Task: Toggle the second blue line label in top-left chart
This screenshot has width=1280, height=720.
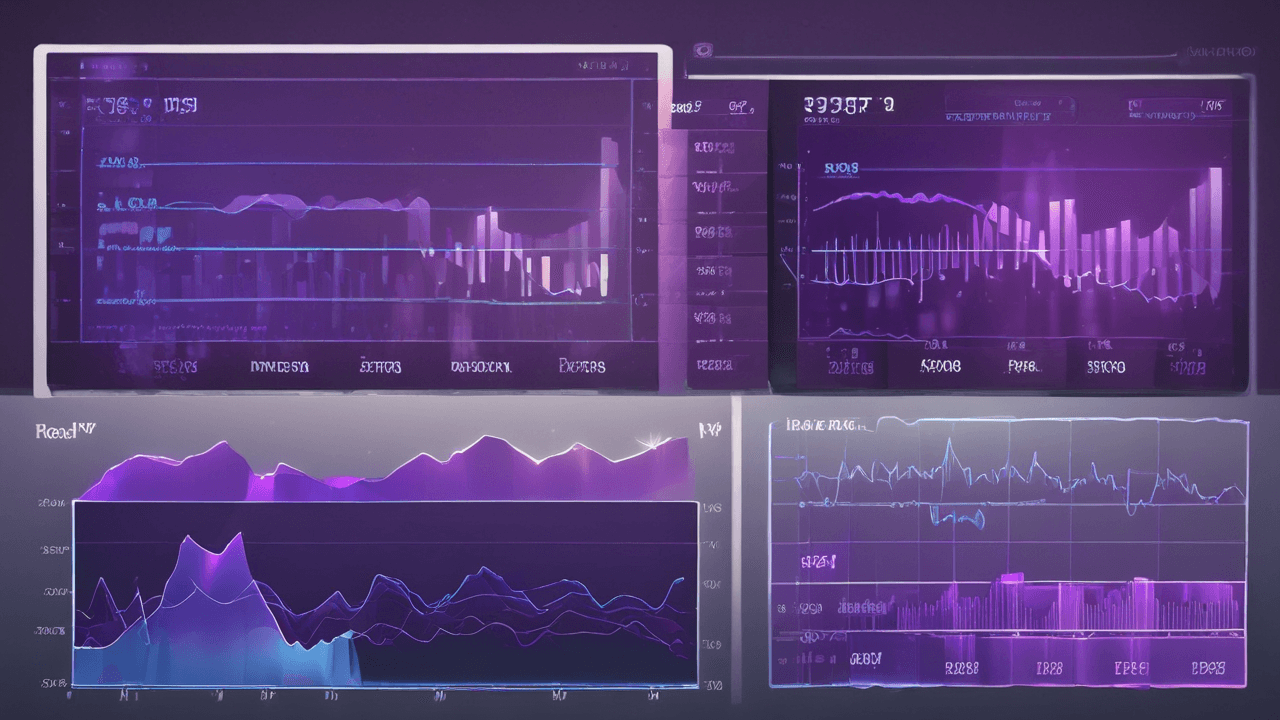Action: pos(127,204)
